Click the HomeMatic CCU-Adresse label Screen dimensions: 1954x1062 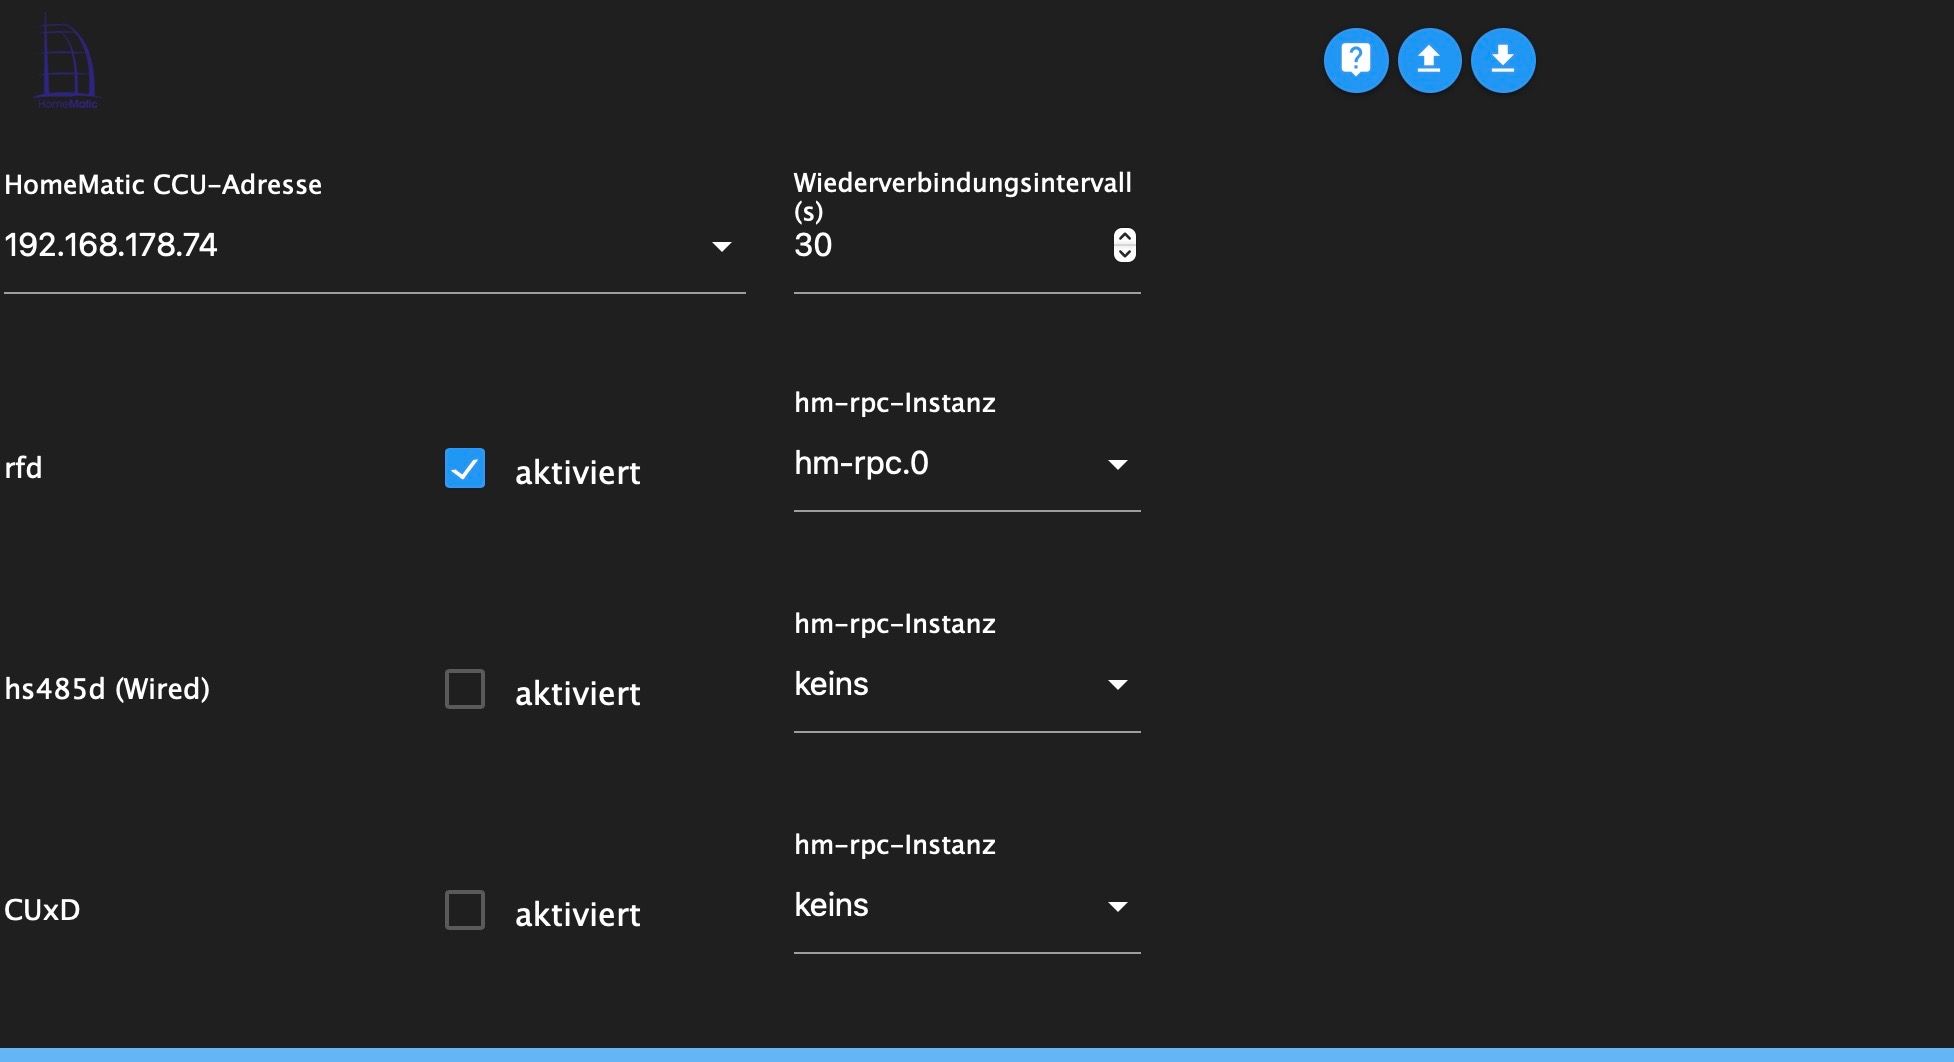coord(163,185)
